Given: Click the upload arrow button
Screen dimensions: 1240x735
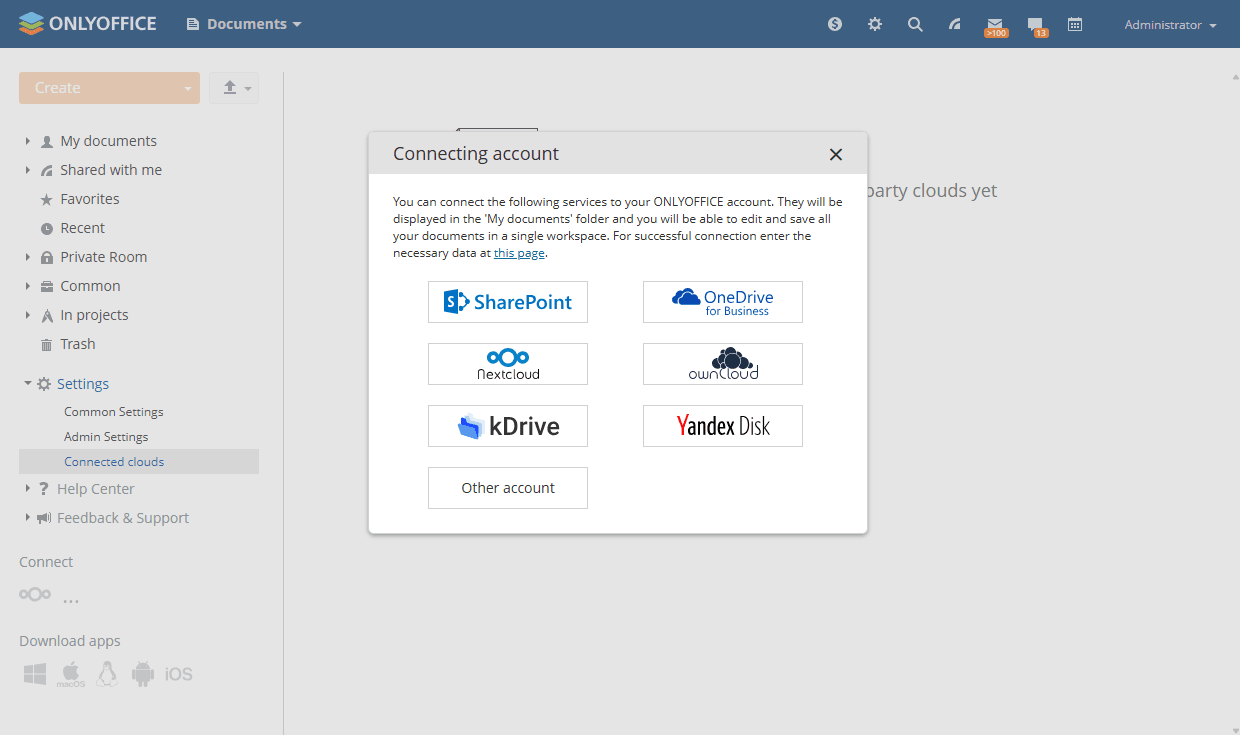Looking at the screenshot, I should pos(234,88).
